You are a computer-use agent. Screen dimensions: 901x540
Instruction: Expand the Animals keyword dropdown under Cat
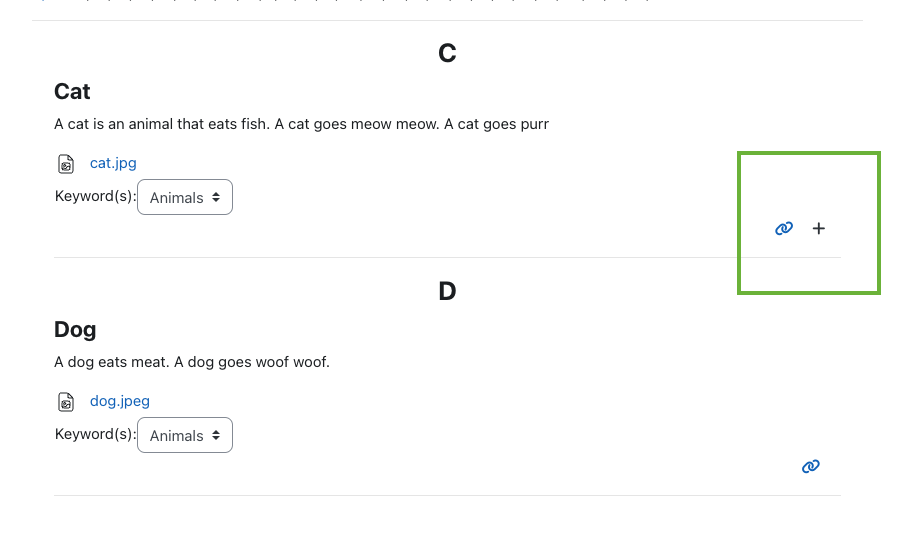coord(185,197)
